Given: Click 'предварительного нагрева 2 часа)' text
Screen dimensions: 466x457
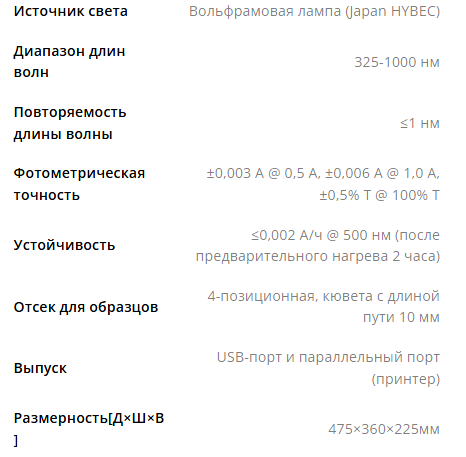Looking at the screenshot, I should pyautogui.click(x=318, y=256).
